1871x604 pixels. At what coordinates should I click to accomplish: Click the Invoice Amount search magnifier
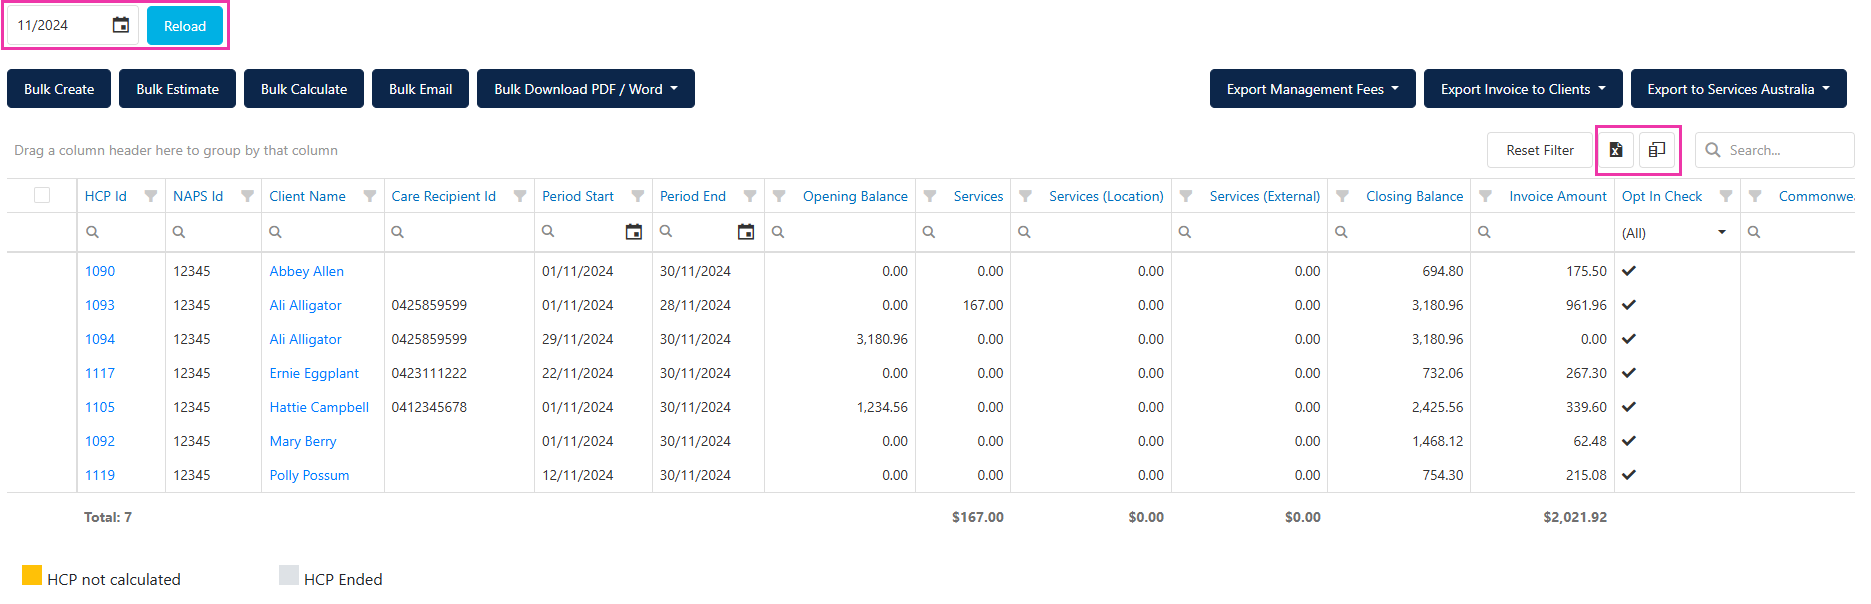tap(1484, 232)
